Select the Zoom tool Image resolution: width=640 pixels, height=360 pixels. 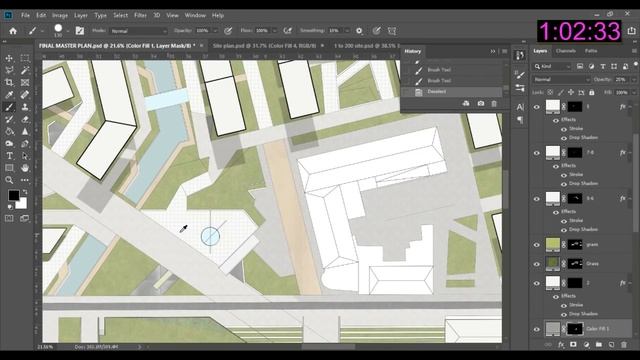[x=9, y=180]
